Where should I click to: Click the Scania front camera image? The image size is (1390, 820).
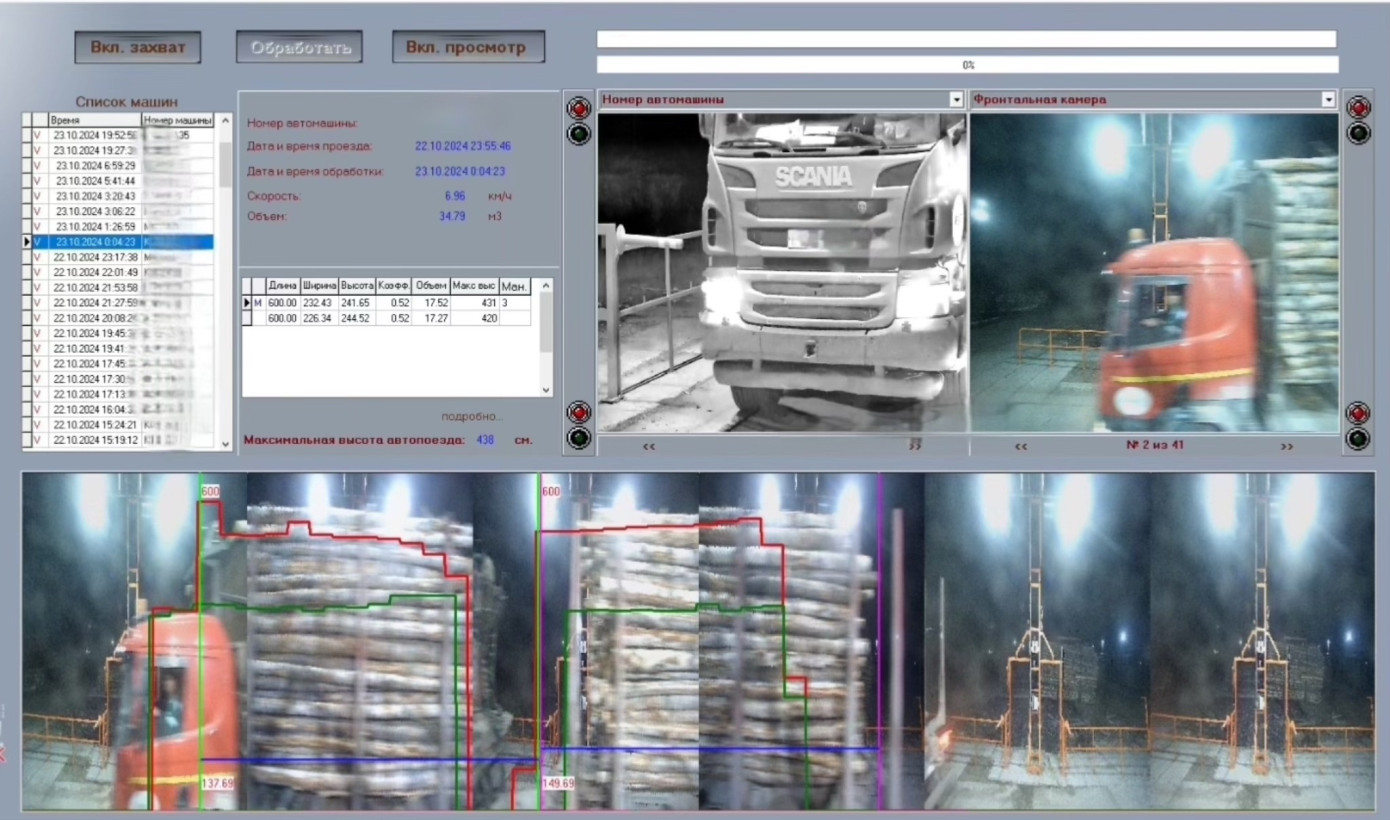[782, 272]
